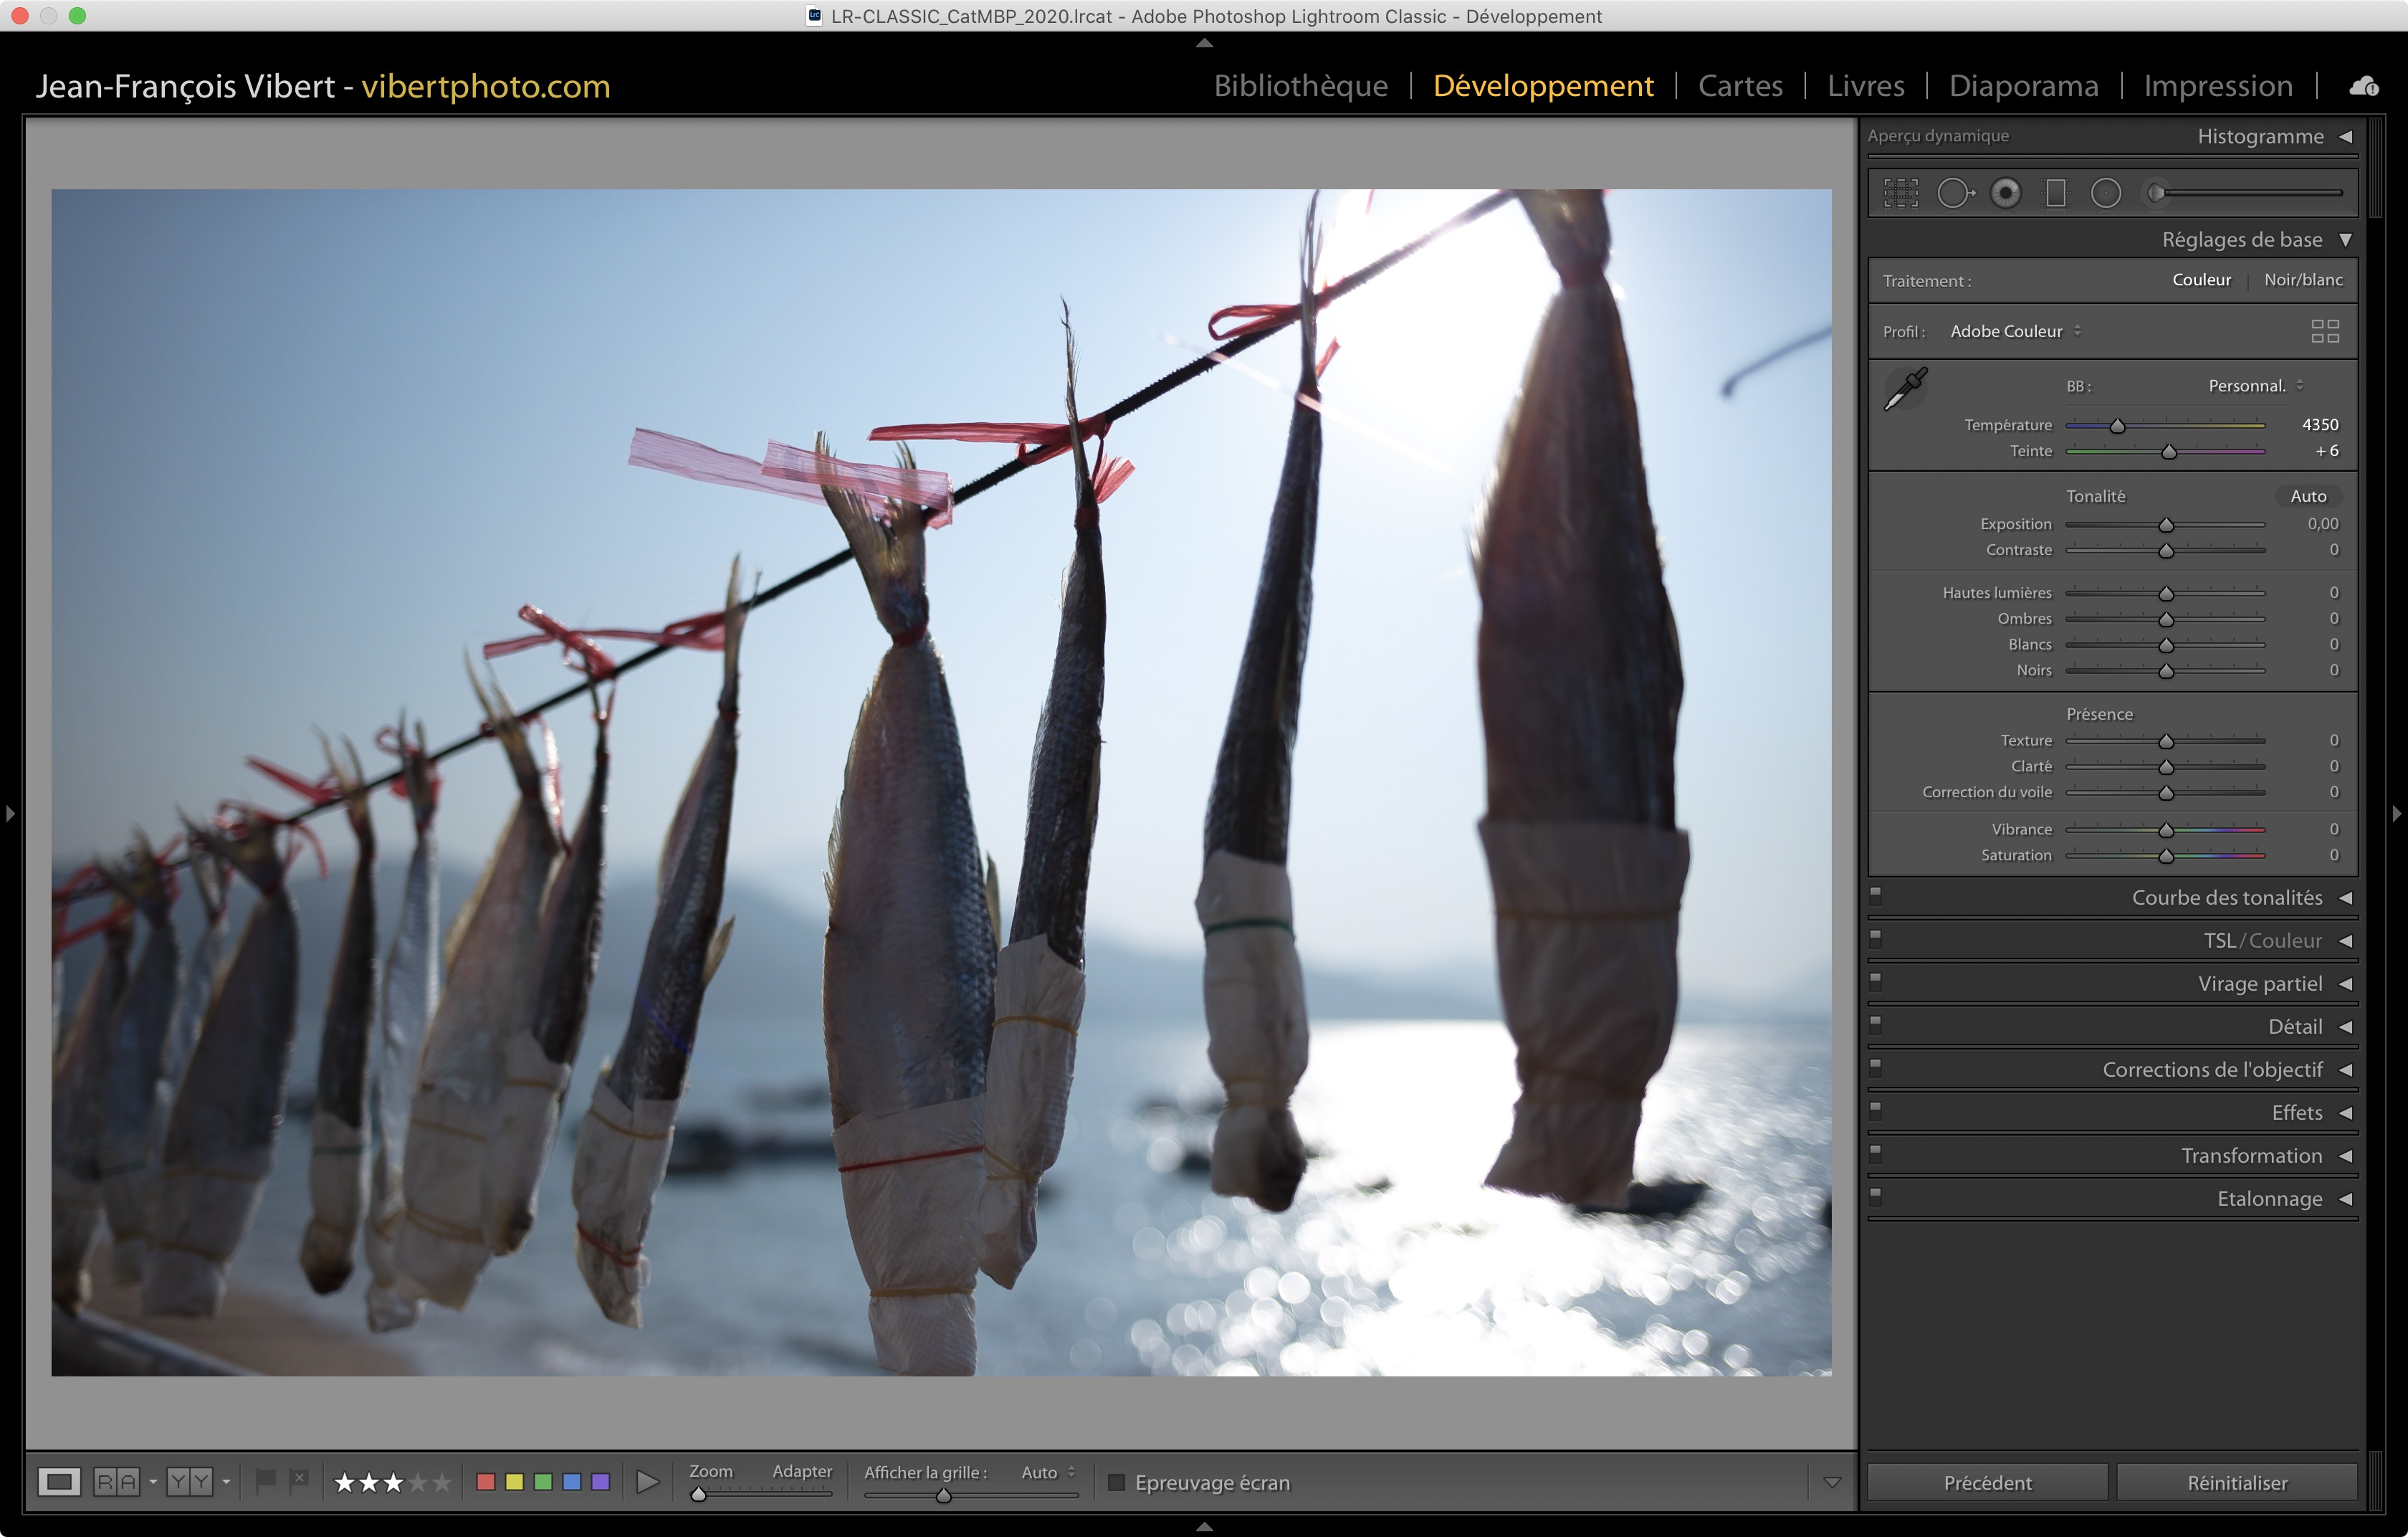Choose the graduated filter tool

[x=2056, y=193]
